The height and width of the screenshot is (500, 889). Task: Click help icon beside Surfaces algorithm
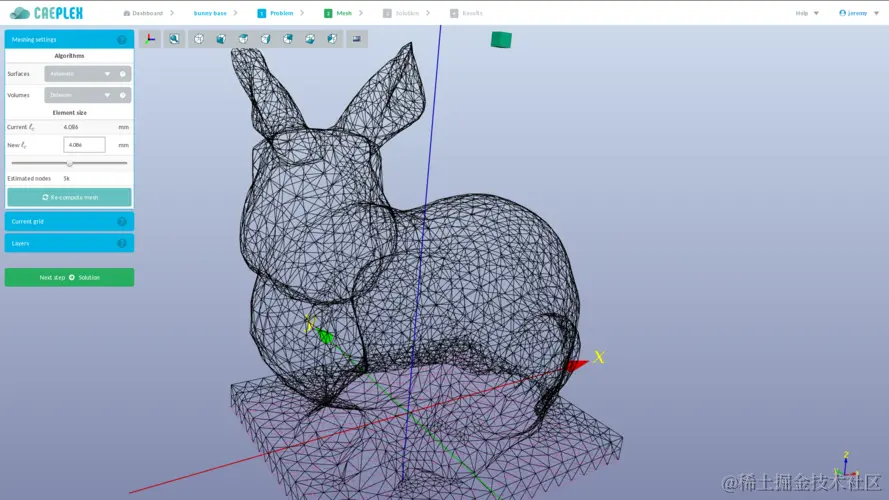pos(123,74)
